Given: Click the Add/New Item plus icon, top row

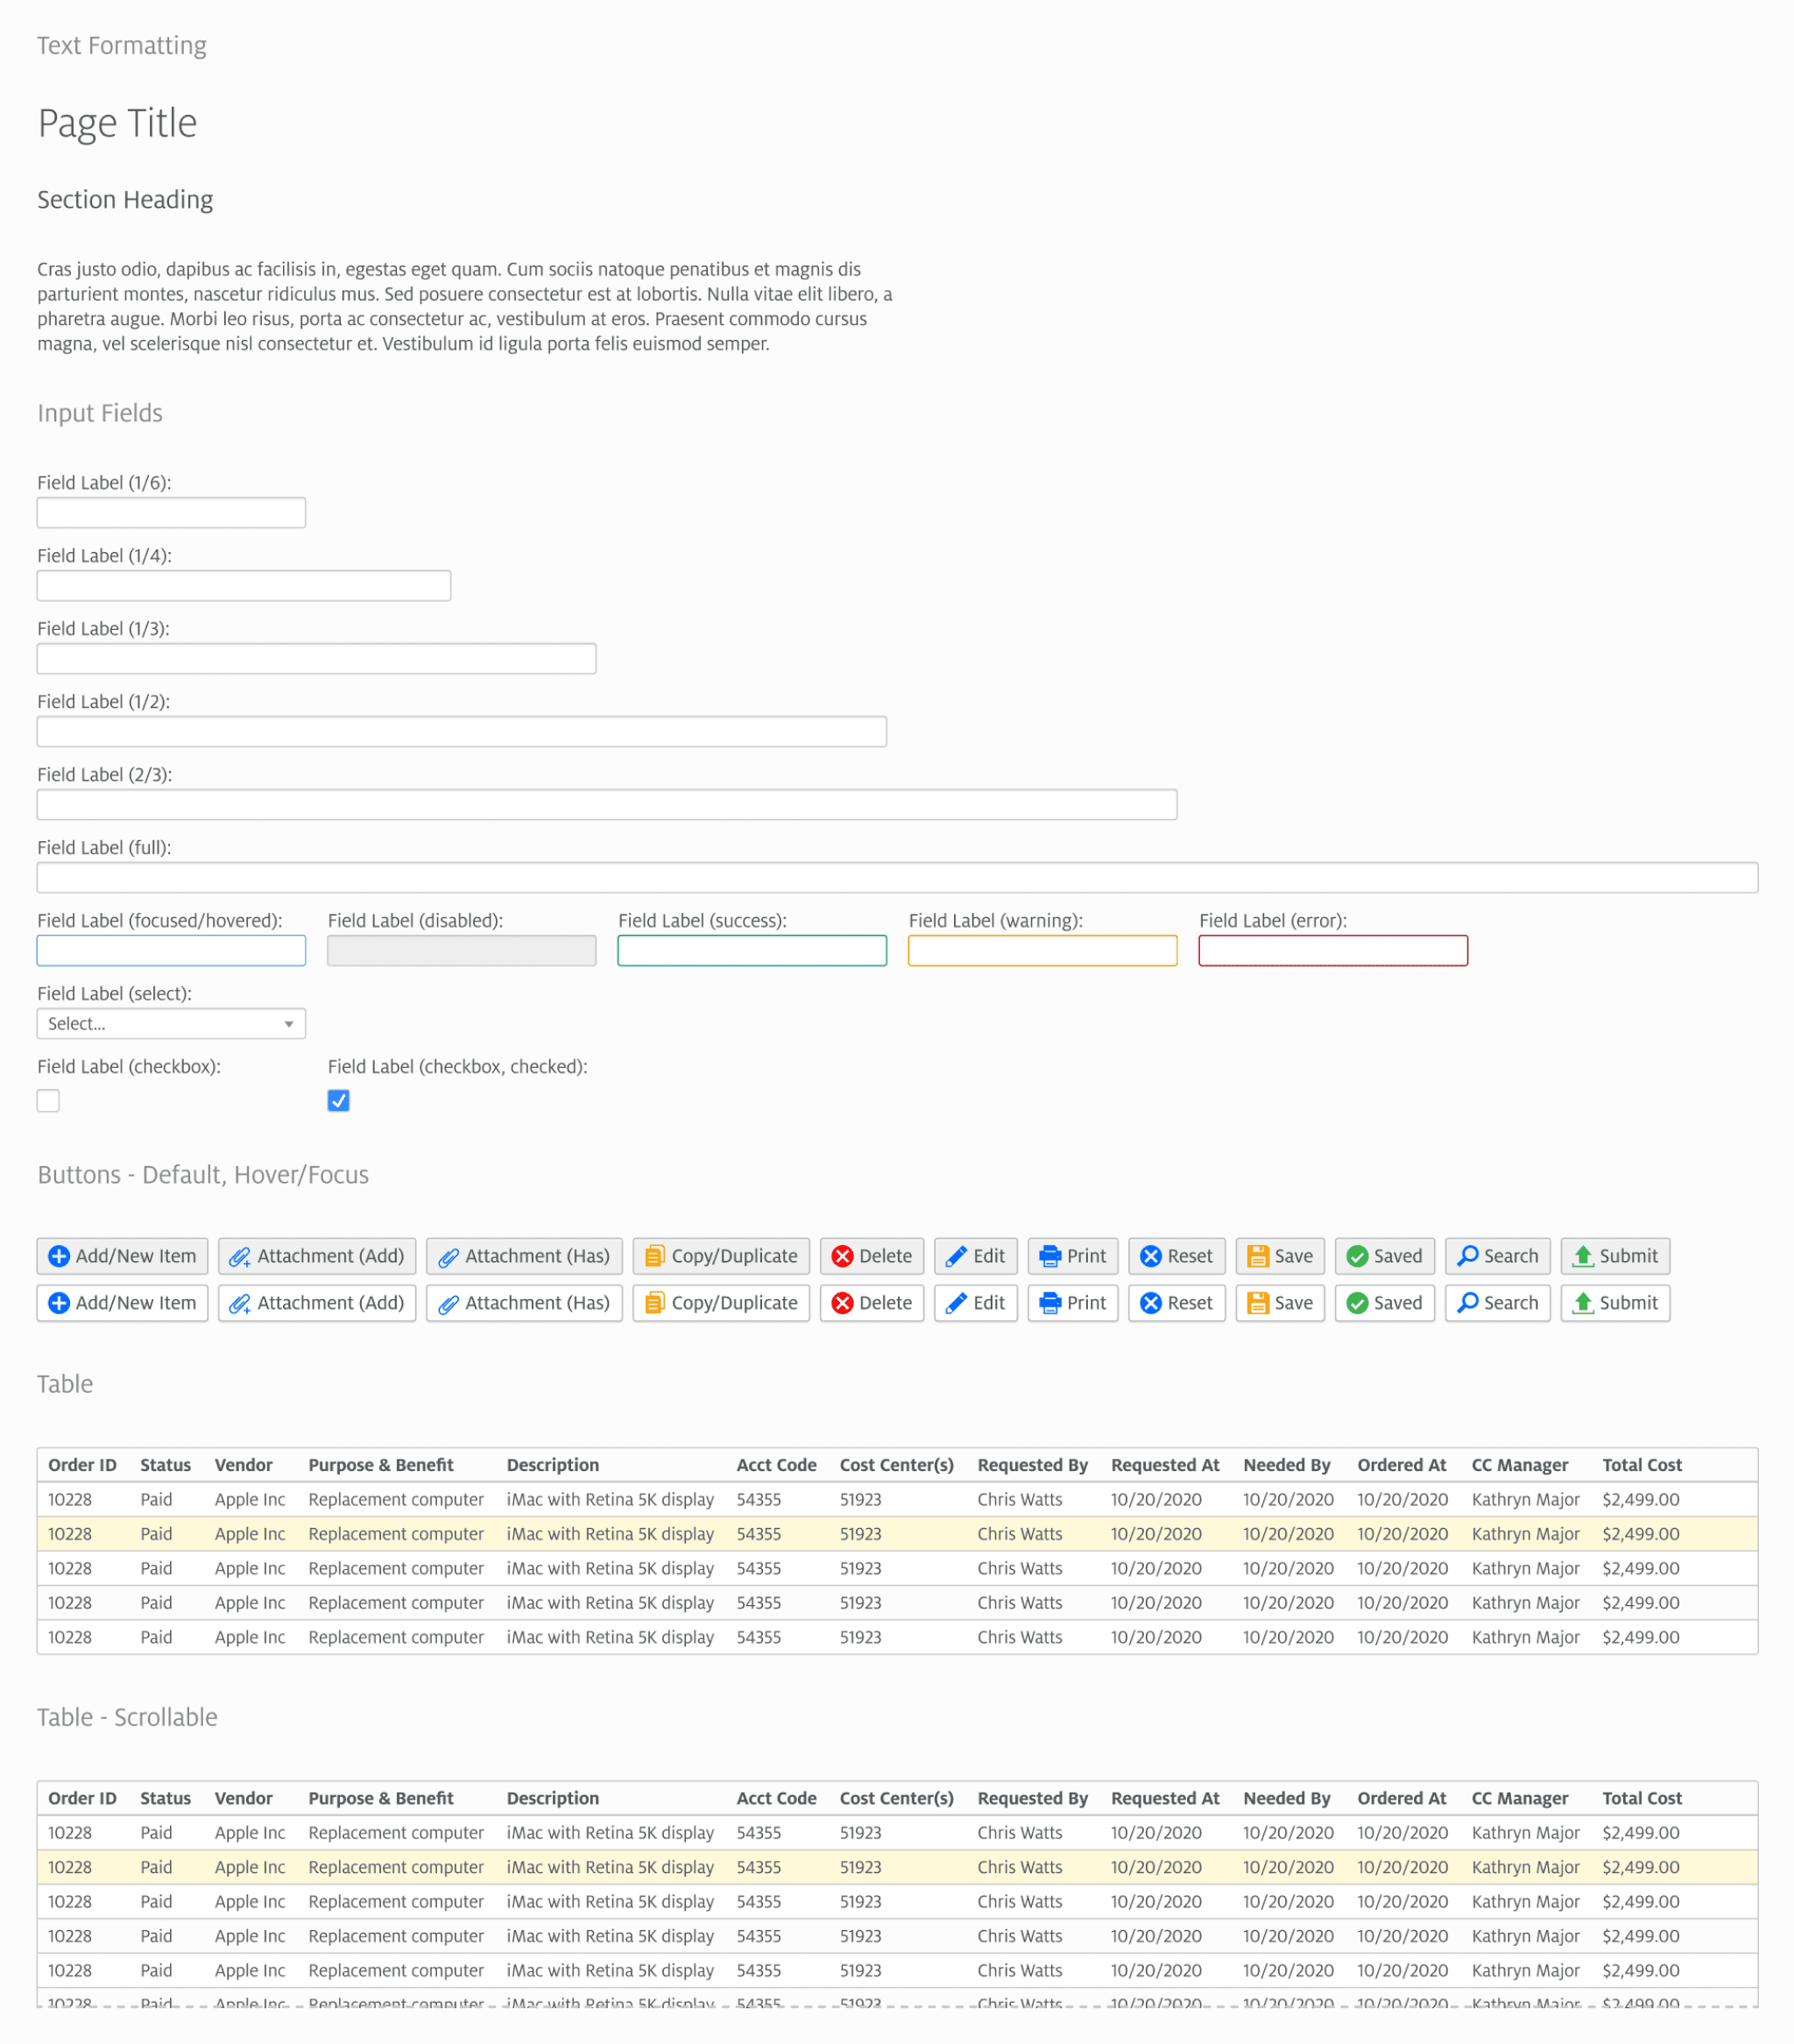Looking at the screenshot, I should point(59,1256).
